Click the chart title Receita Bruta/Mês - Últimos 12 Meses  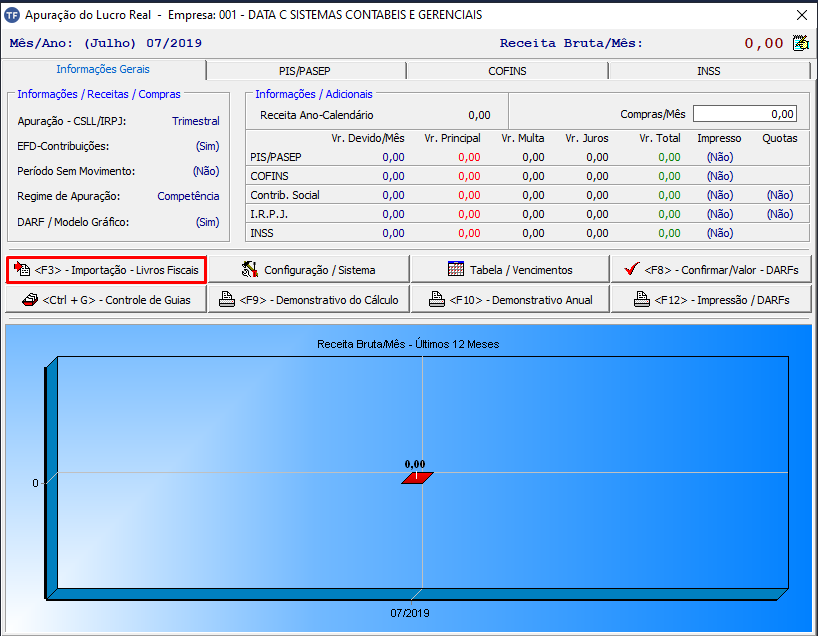coord(408,344)
